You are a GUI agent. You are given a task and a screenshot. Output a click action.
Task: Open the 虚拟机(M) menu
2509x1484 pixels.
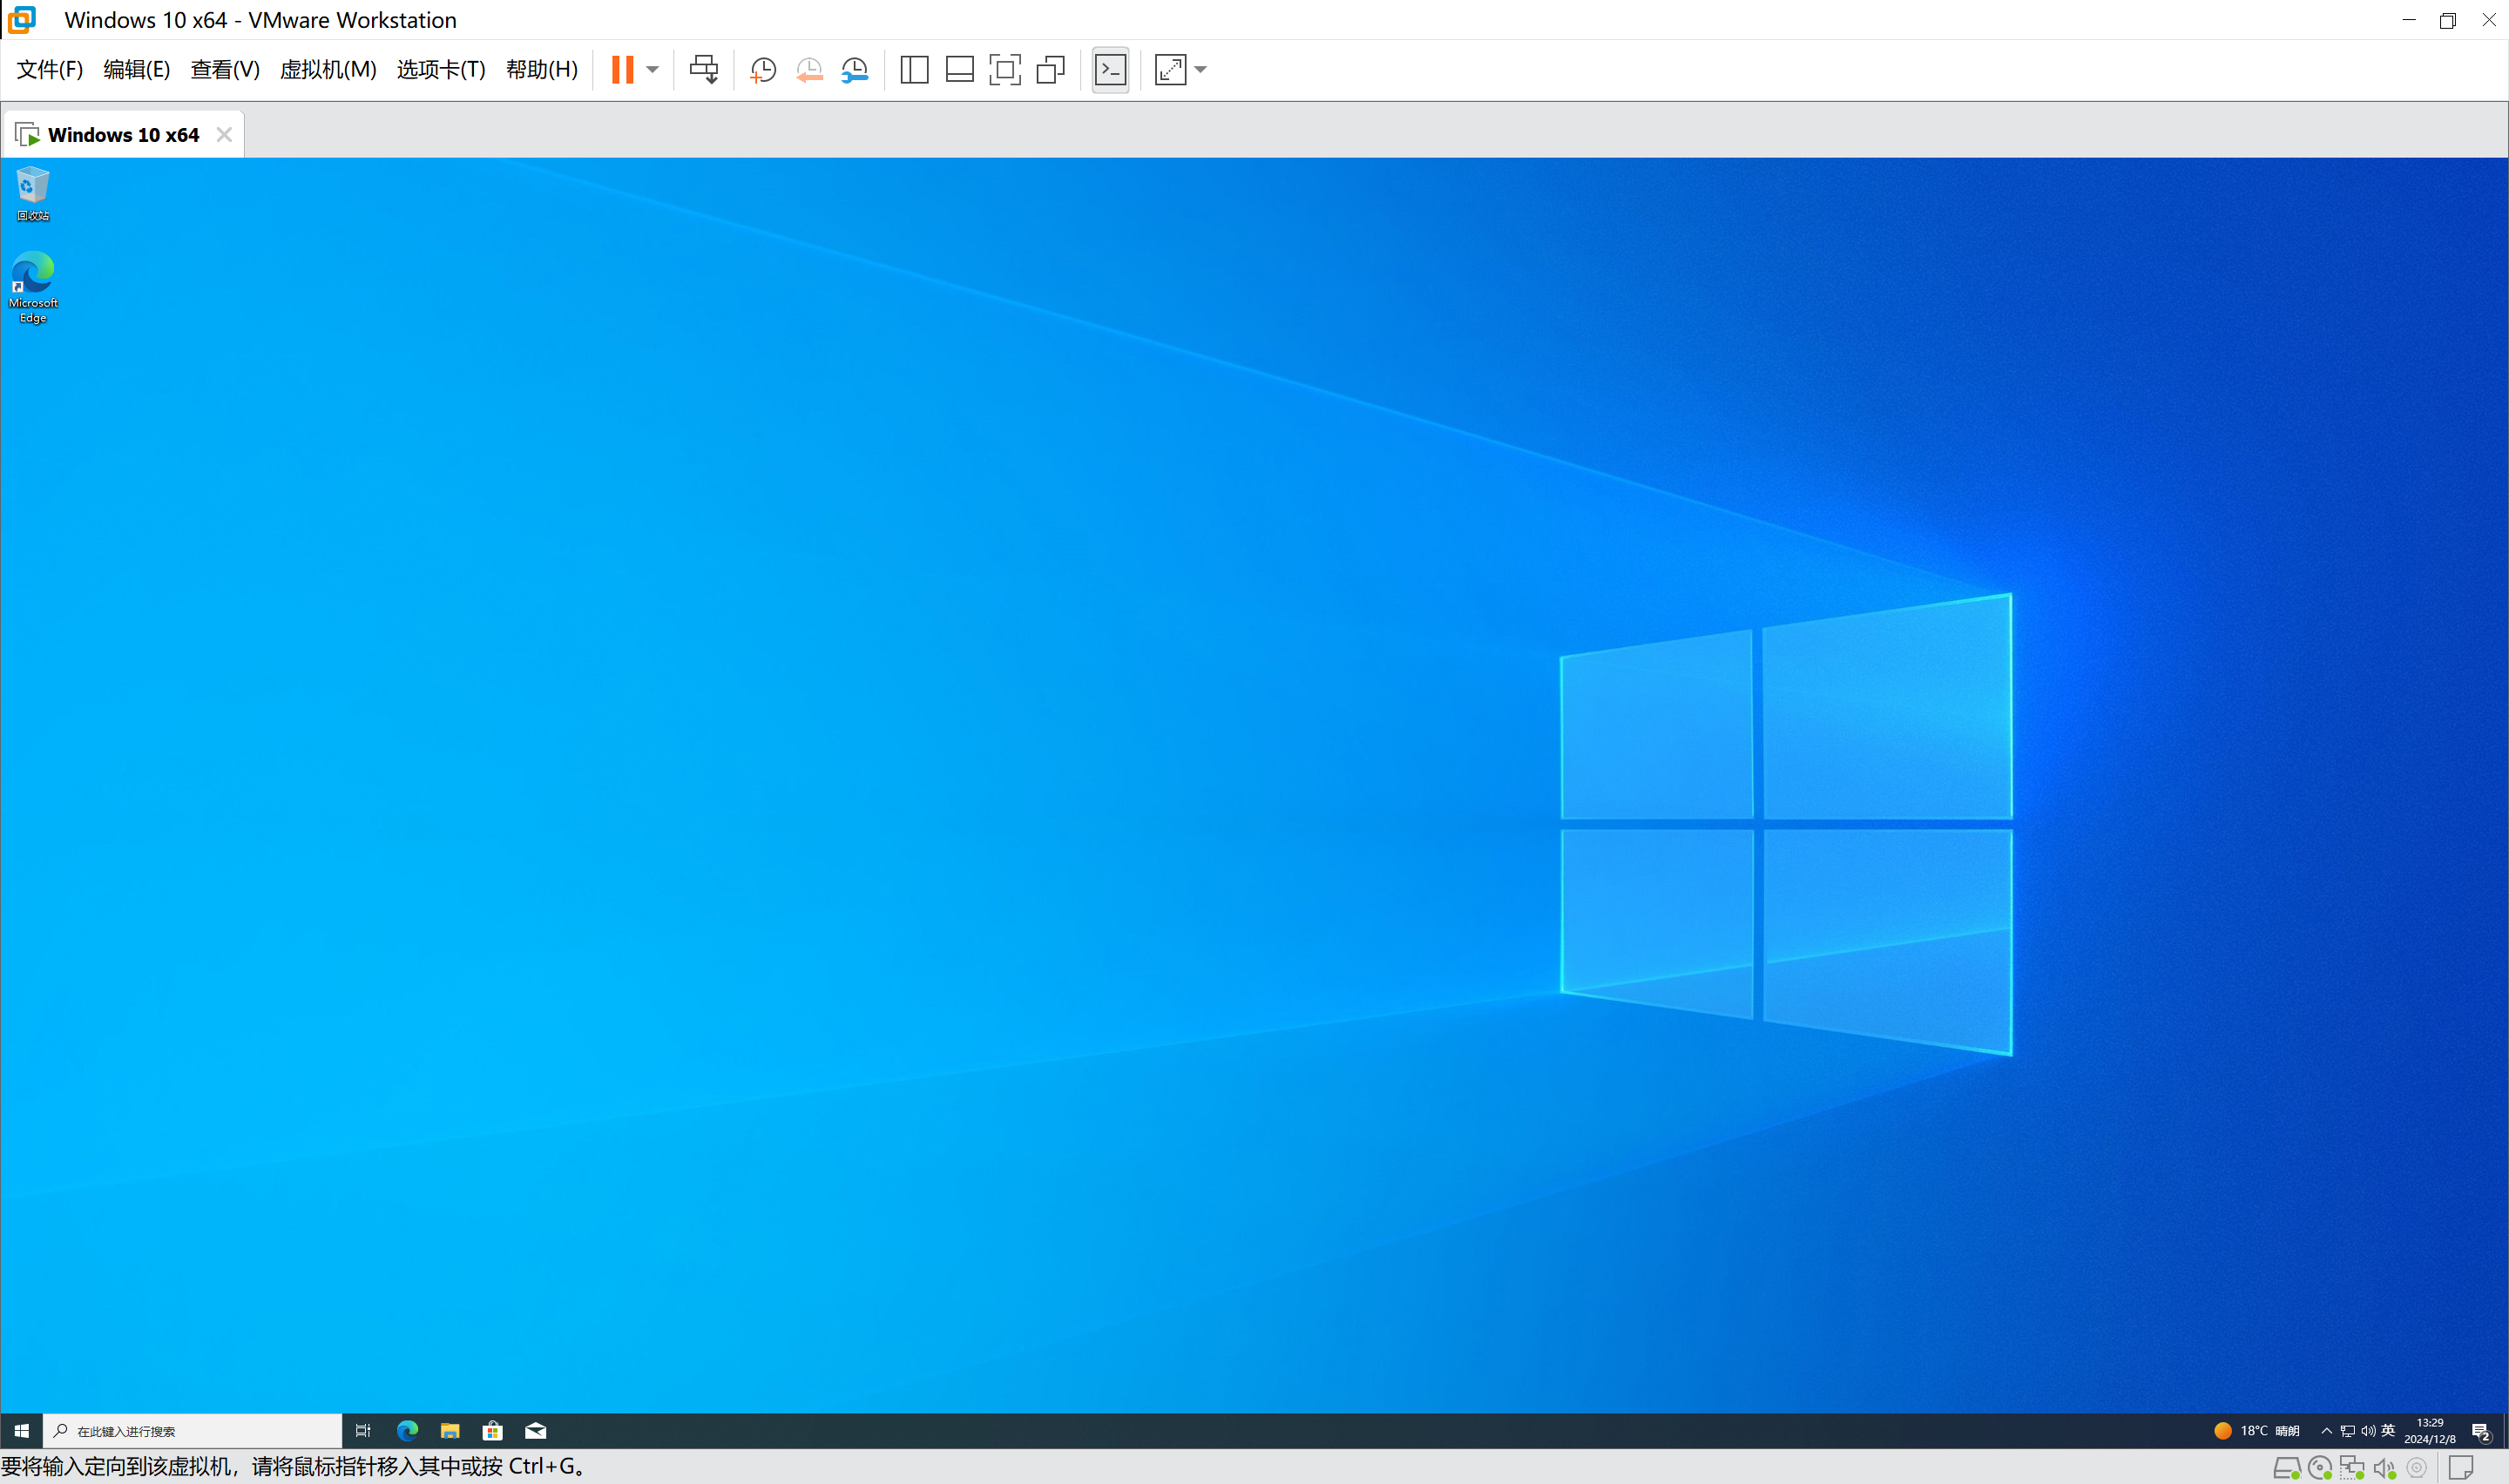328,69
